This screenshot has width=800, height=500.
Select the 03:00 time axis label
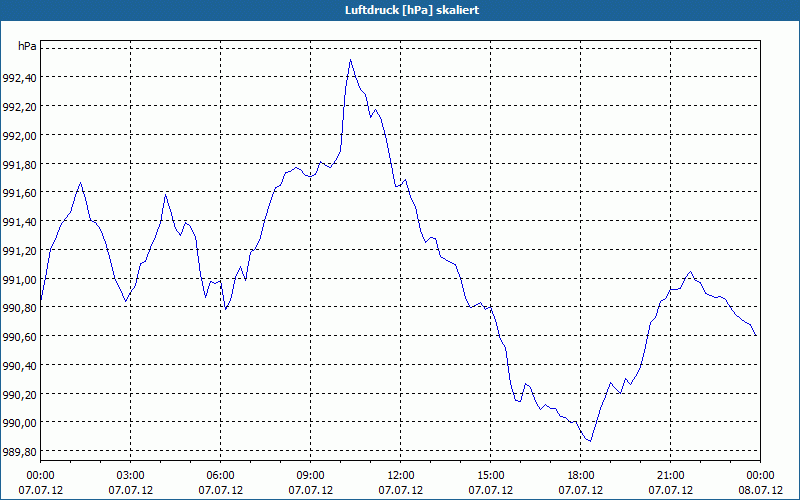(131, 476)
